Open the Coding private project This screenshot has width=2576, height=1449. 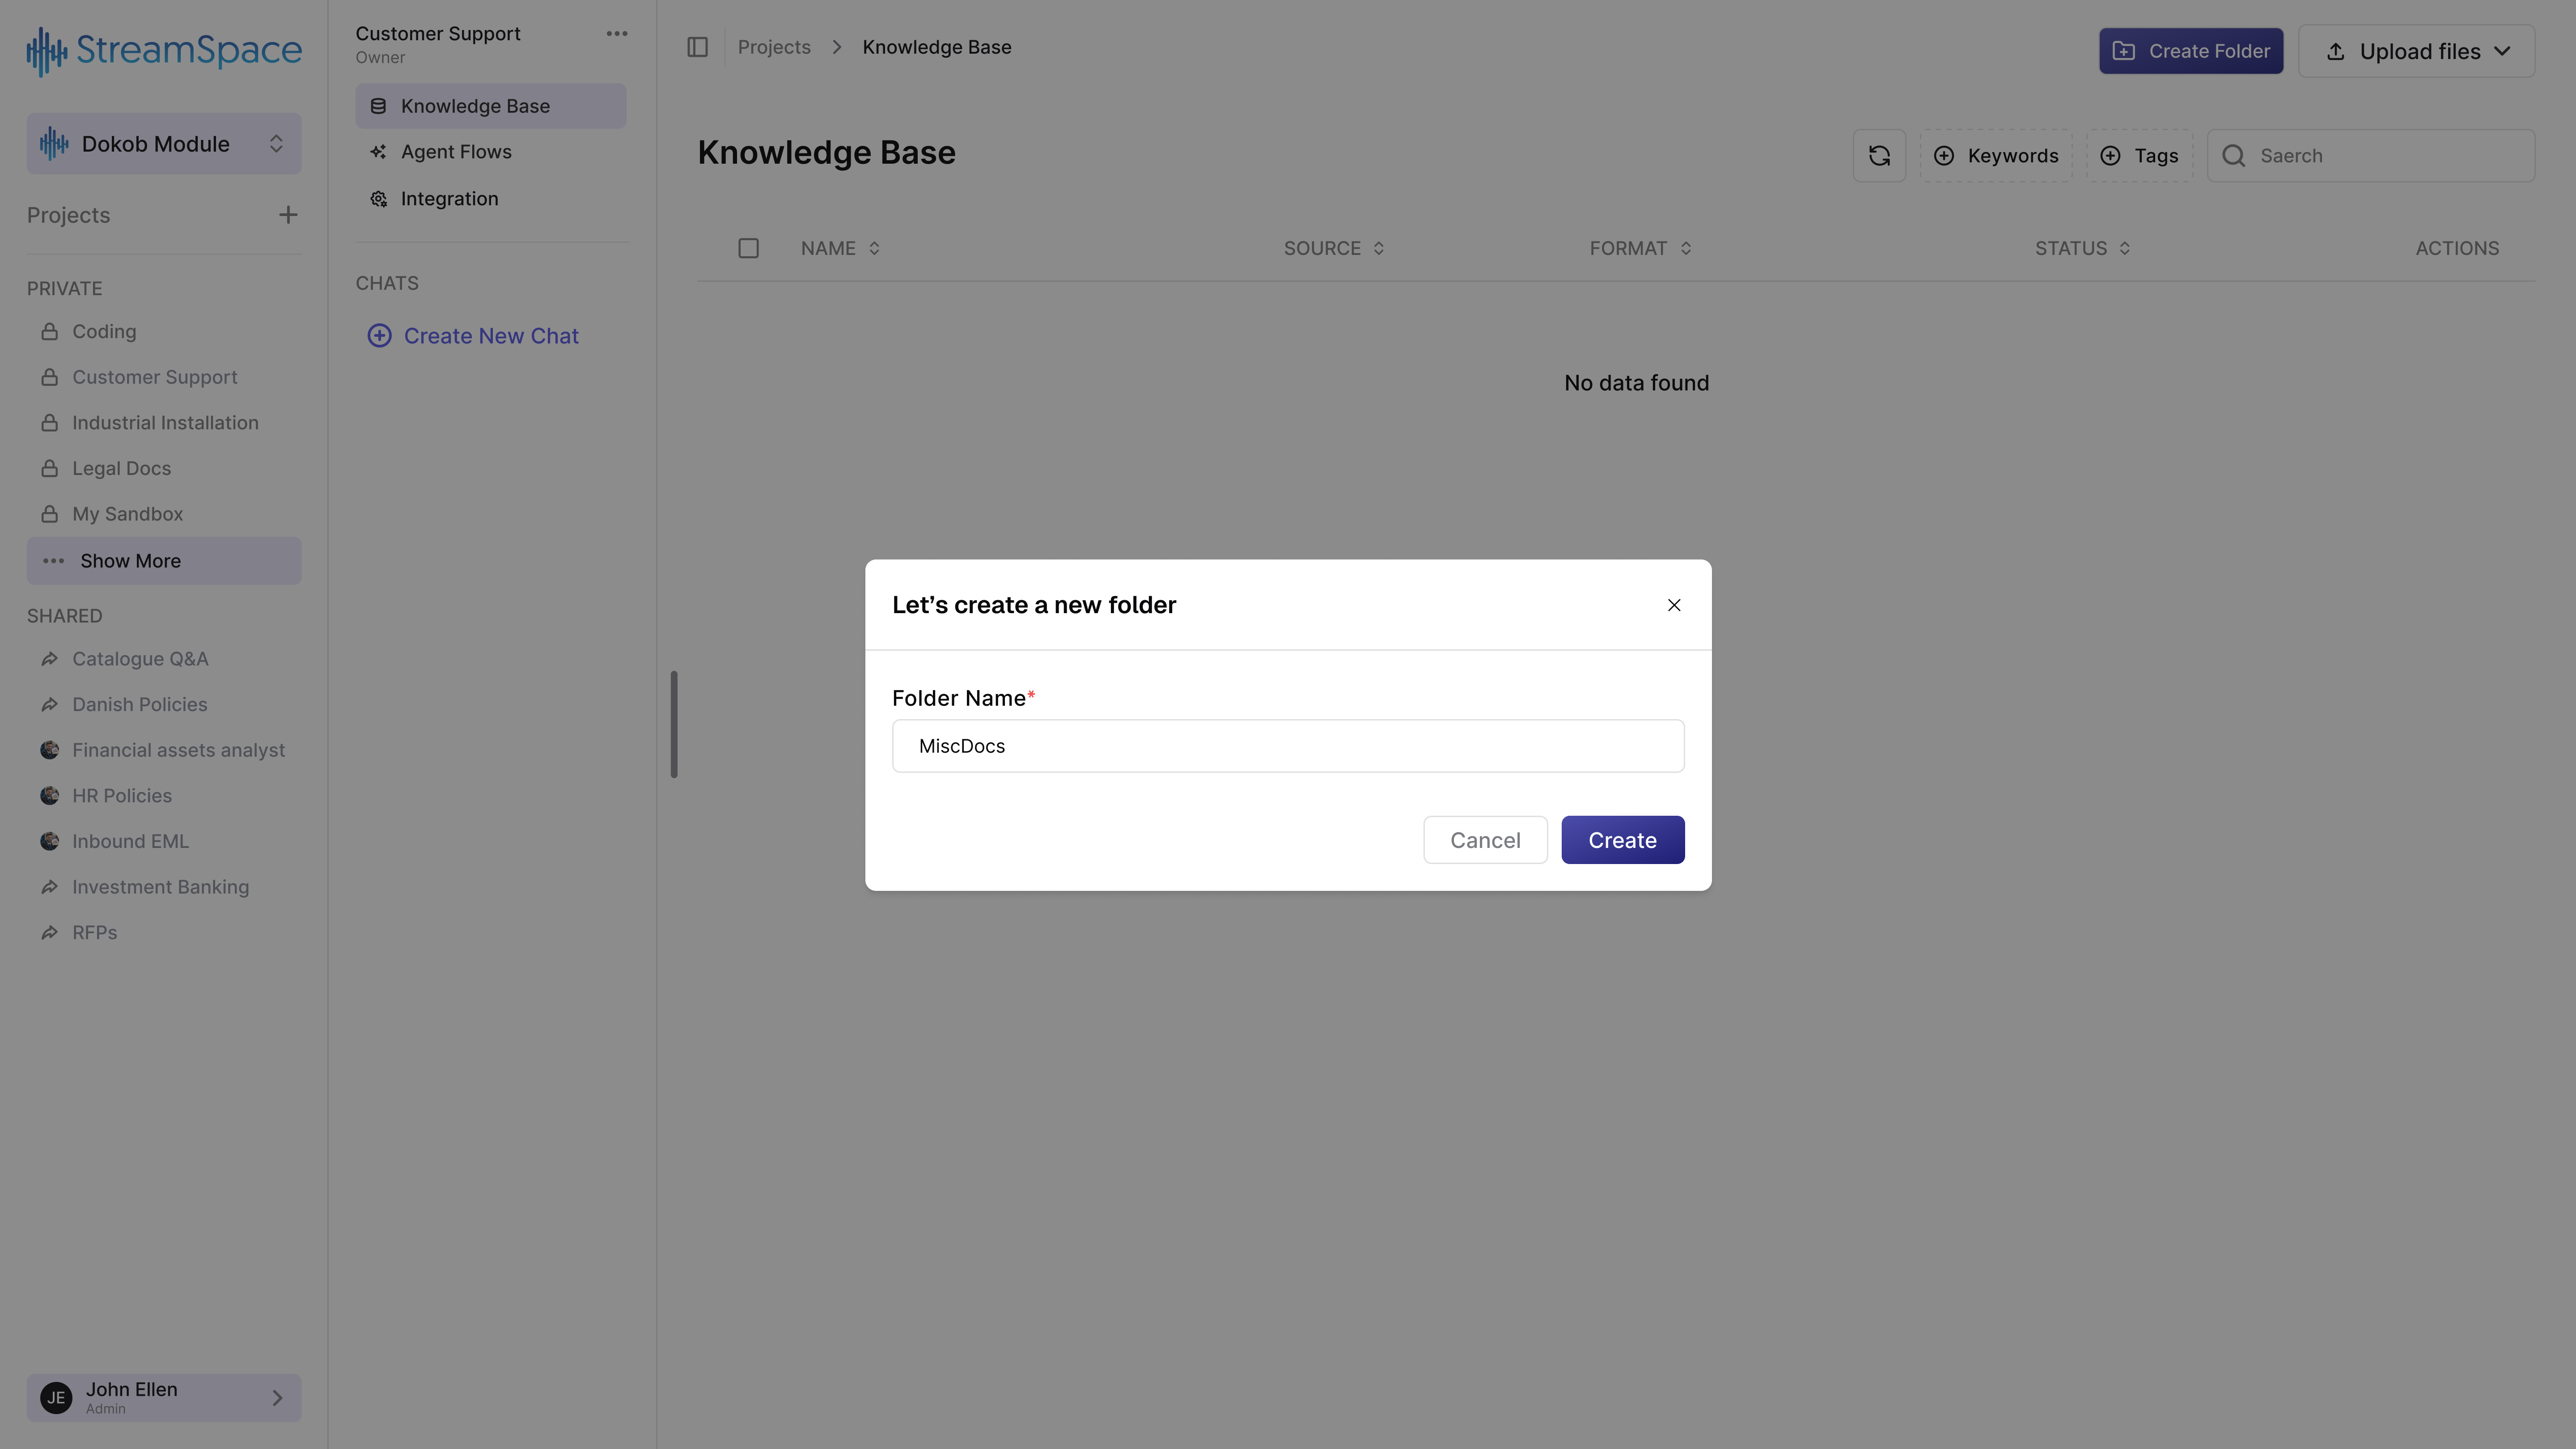(104, 332)
